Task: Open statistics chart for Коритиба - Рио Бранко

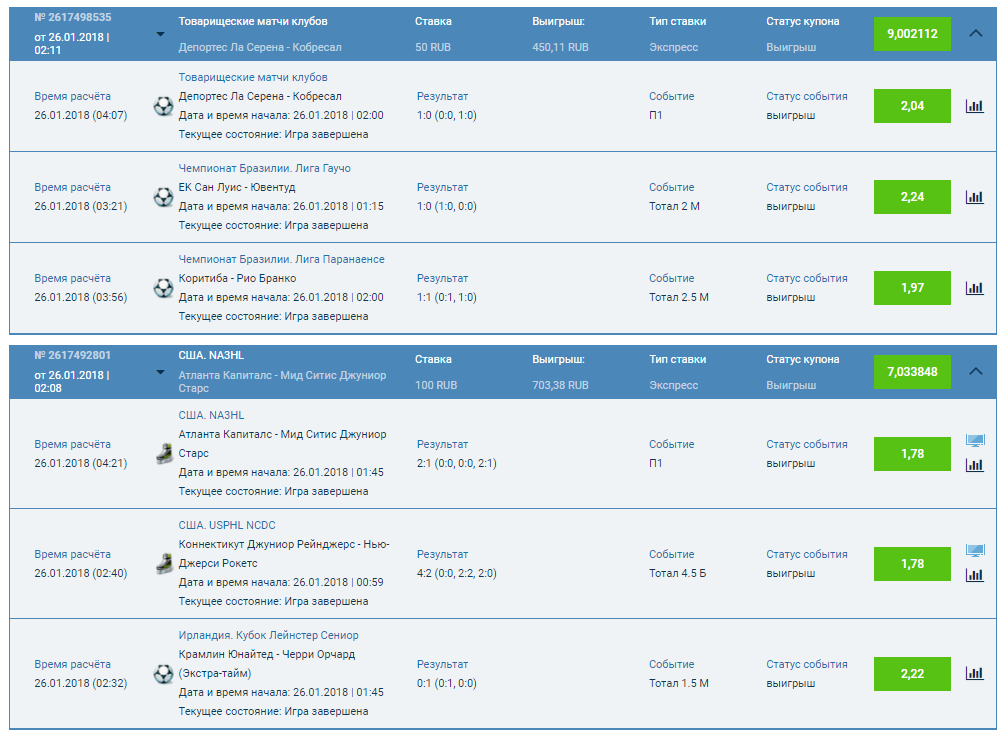Action: pos(975,288)
